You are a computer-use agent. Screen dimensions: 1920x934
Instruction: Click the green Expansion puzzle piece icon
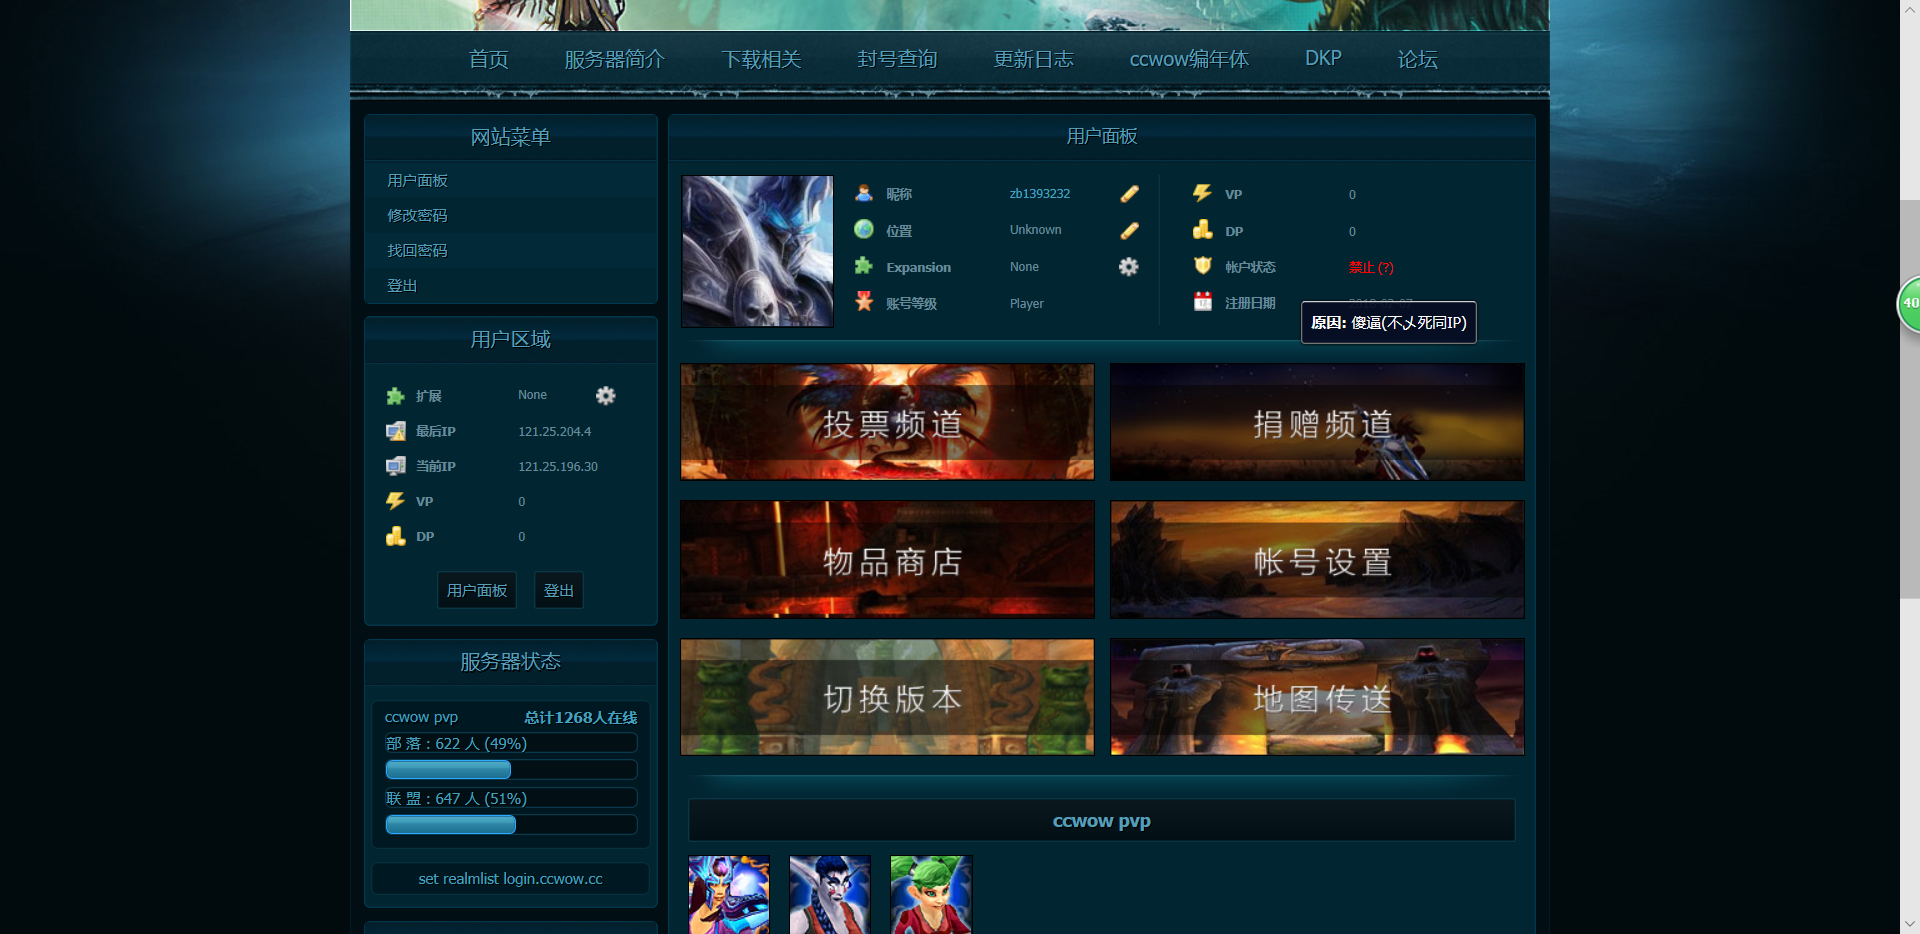click(864, 266)
